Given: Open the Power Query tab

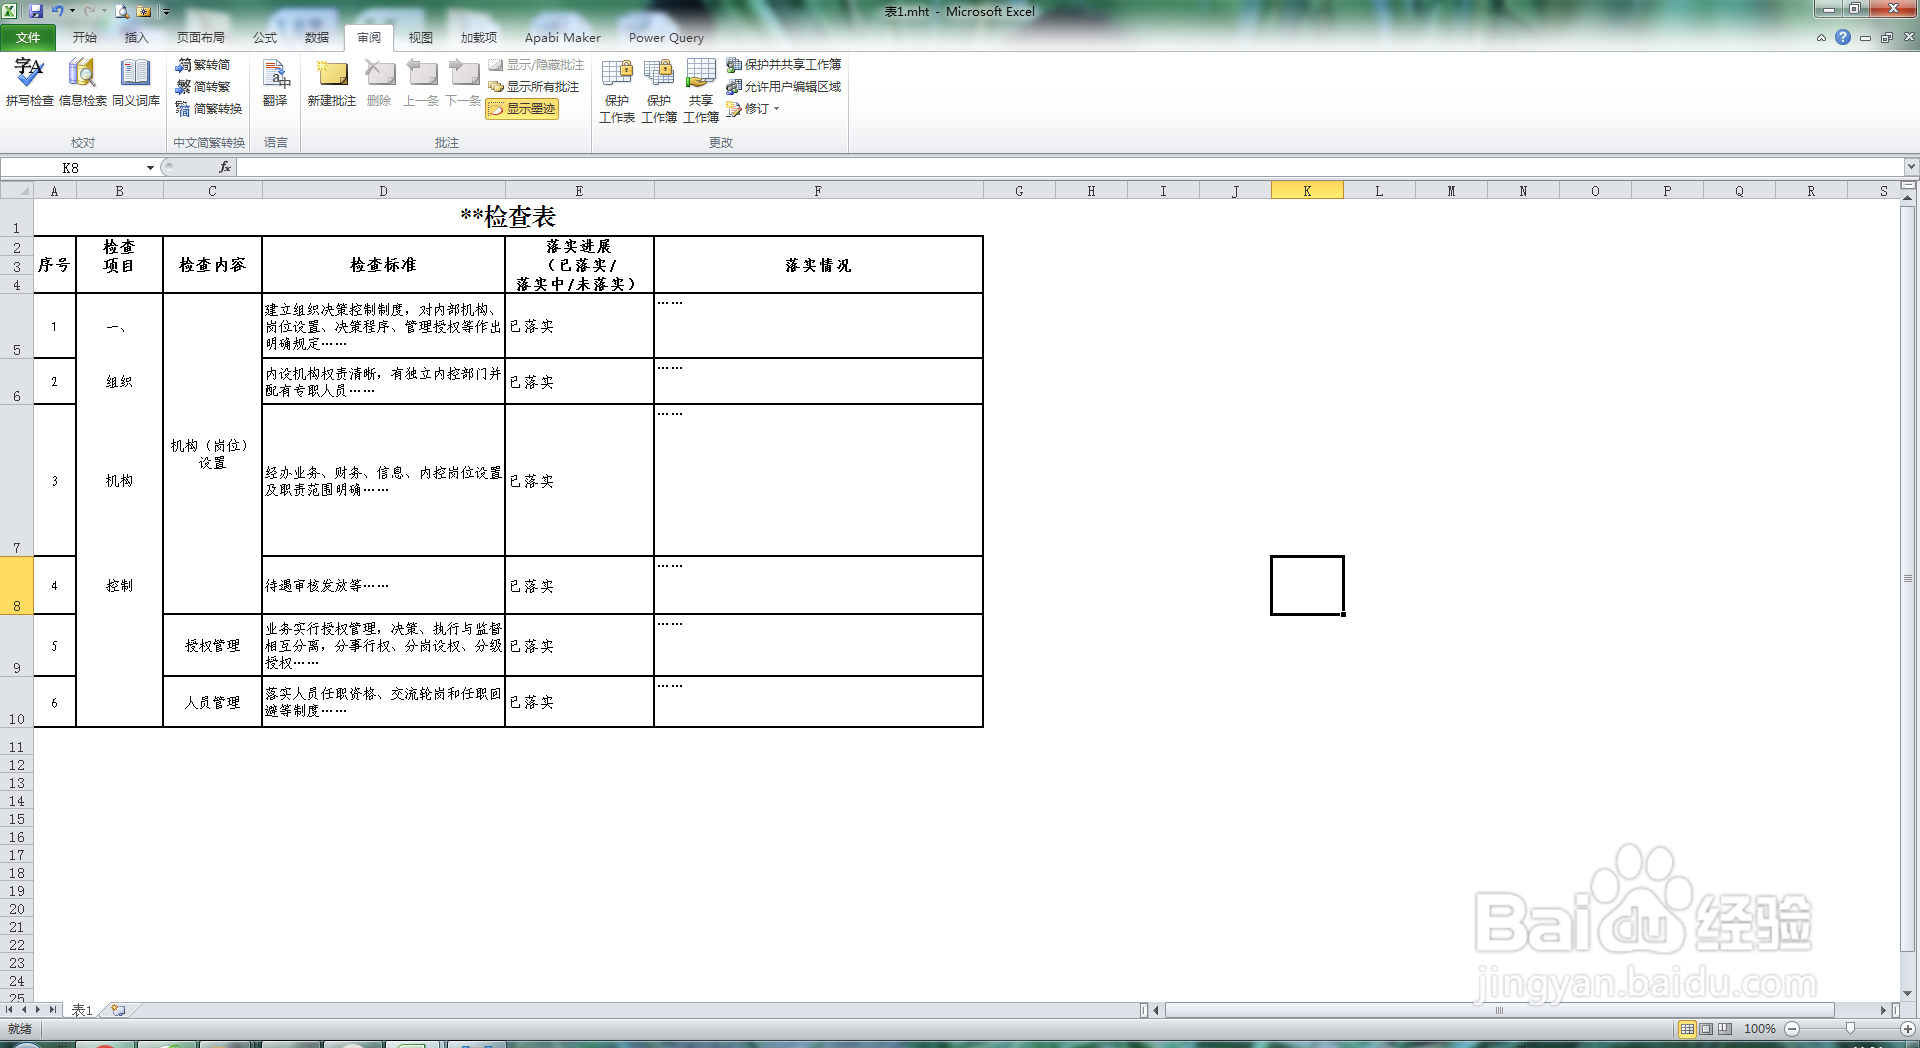Looking at the screenshot, I should [666, 38].
